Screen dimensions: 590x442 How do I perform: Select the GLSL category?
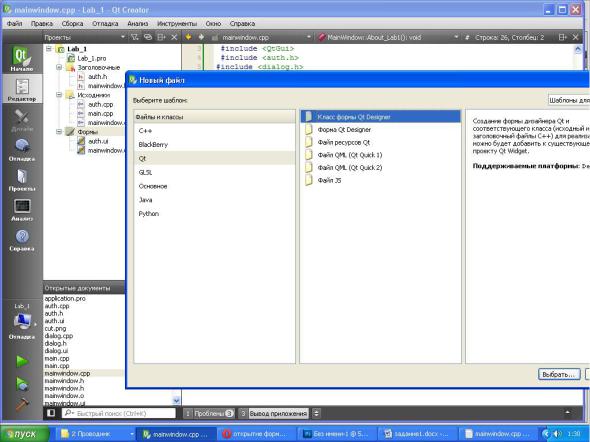214,172
